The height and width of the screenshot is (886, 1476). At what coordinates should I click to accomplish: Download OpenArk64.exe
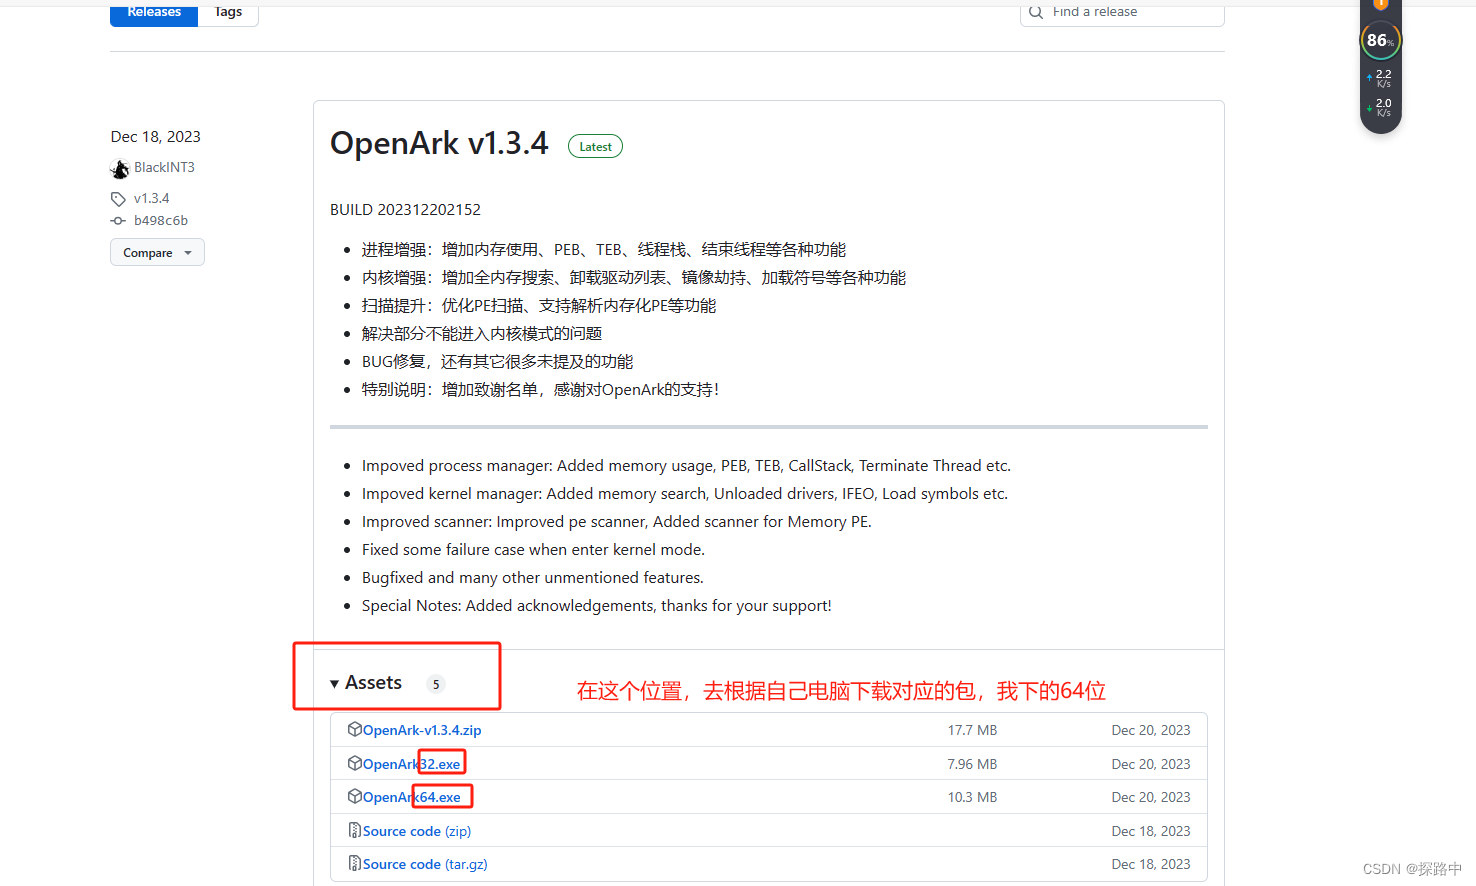(x=411, y=797)
